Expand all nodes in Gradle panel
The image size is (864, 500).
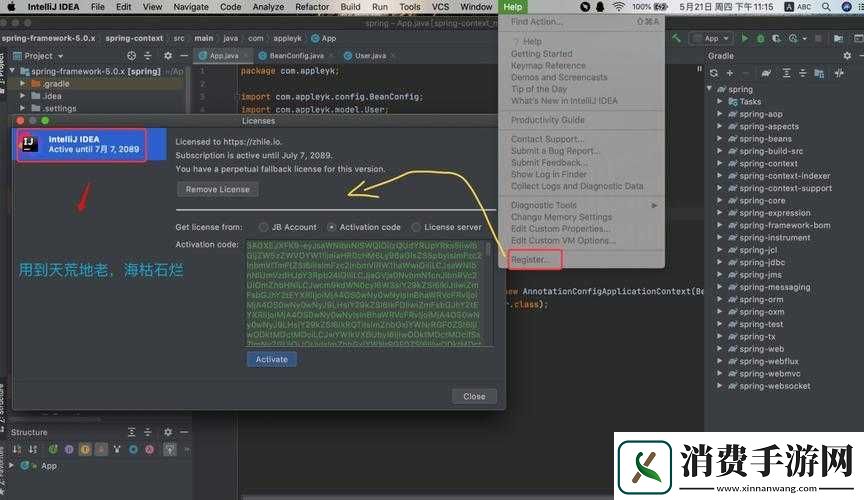click(786, 73)
